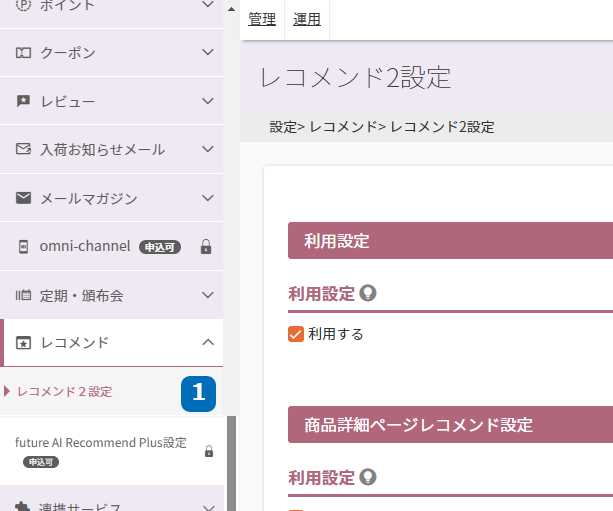Click the omni-channel lock icon
Screen dimensions: 613x511
point(206,247)
